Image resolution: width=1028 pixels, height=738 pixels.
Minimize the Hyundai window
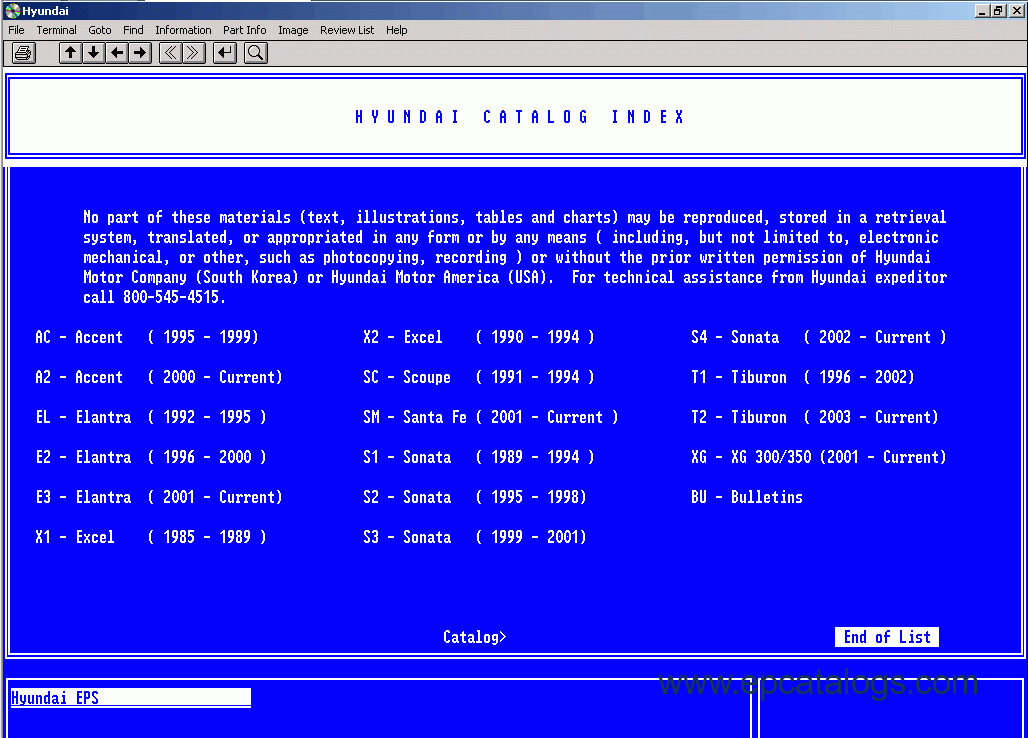coord(981,10)
